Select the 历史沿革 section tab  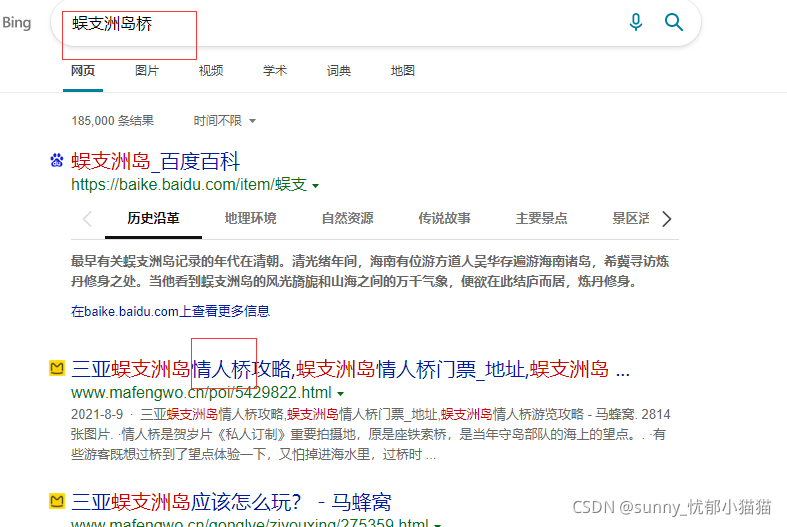(x=153, y=218)
